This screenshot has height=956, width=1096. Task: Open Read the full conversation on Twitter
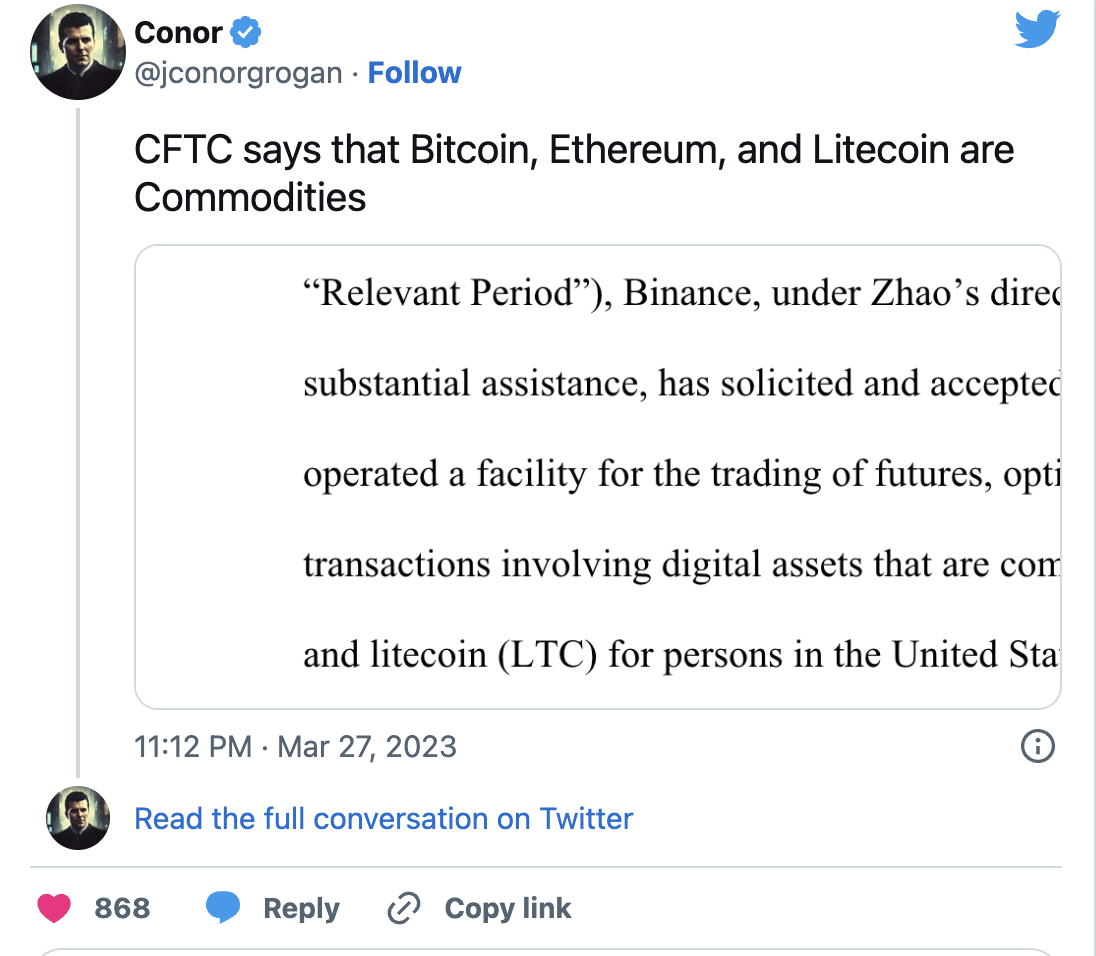[383, 818]
